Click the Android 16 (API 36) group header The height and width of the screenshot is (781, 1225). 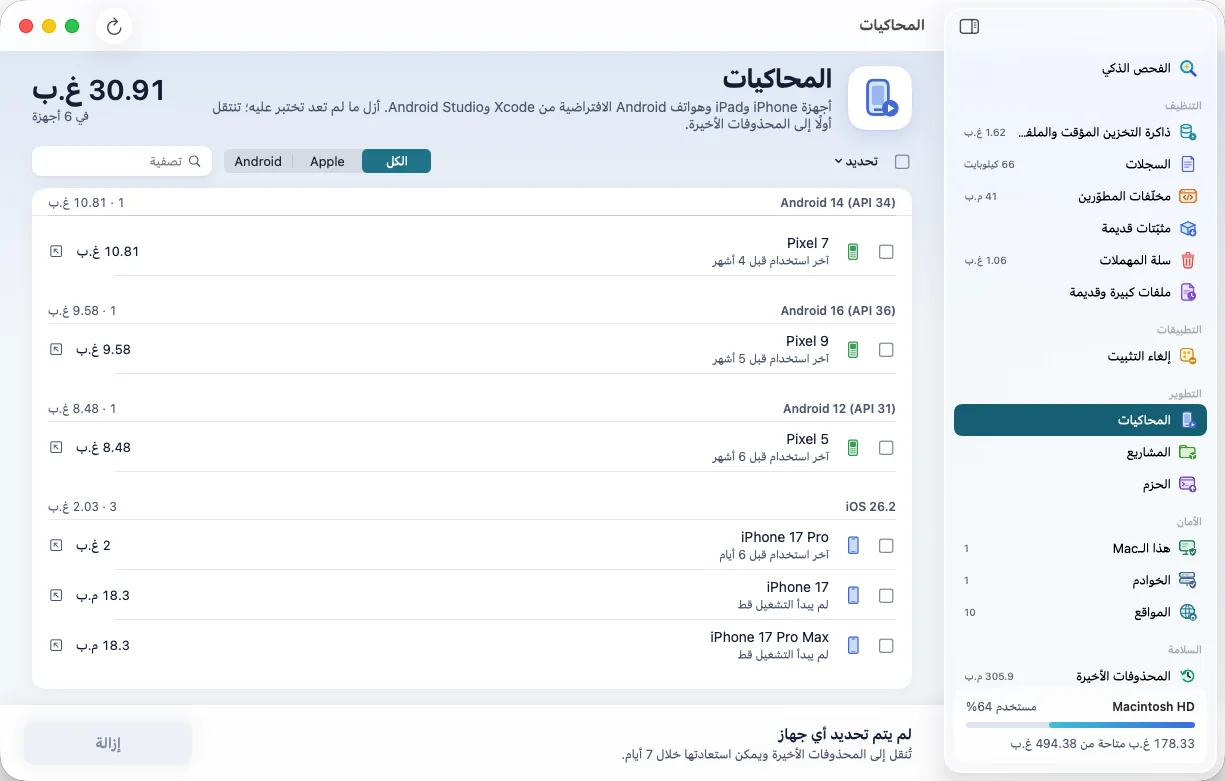pyautogui.click(x=838, y=311)
